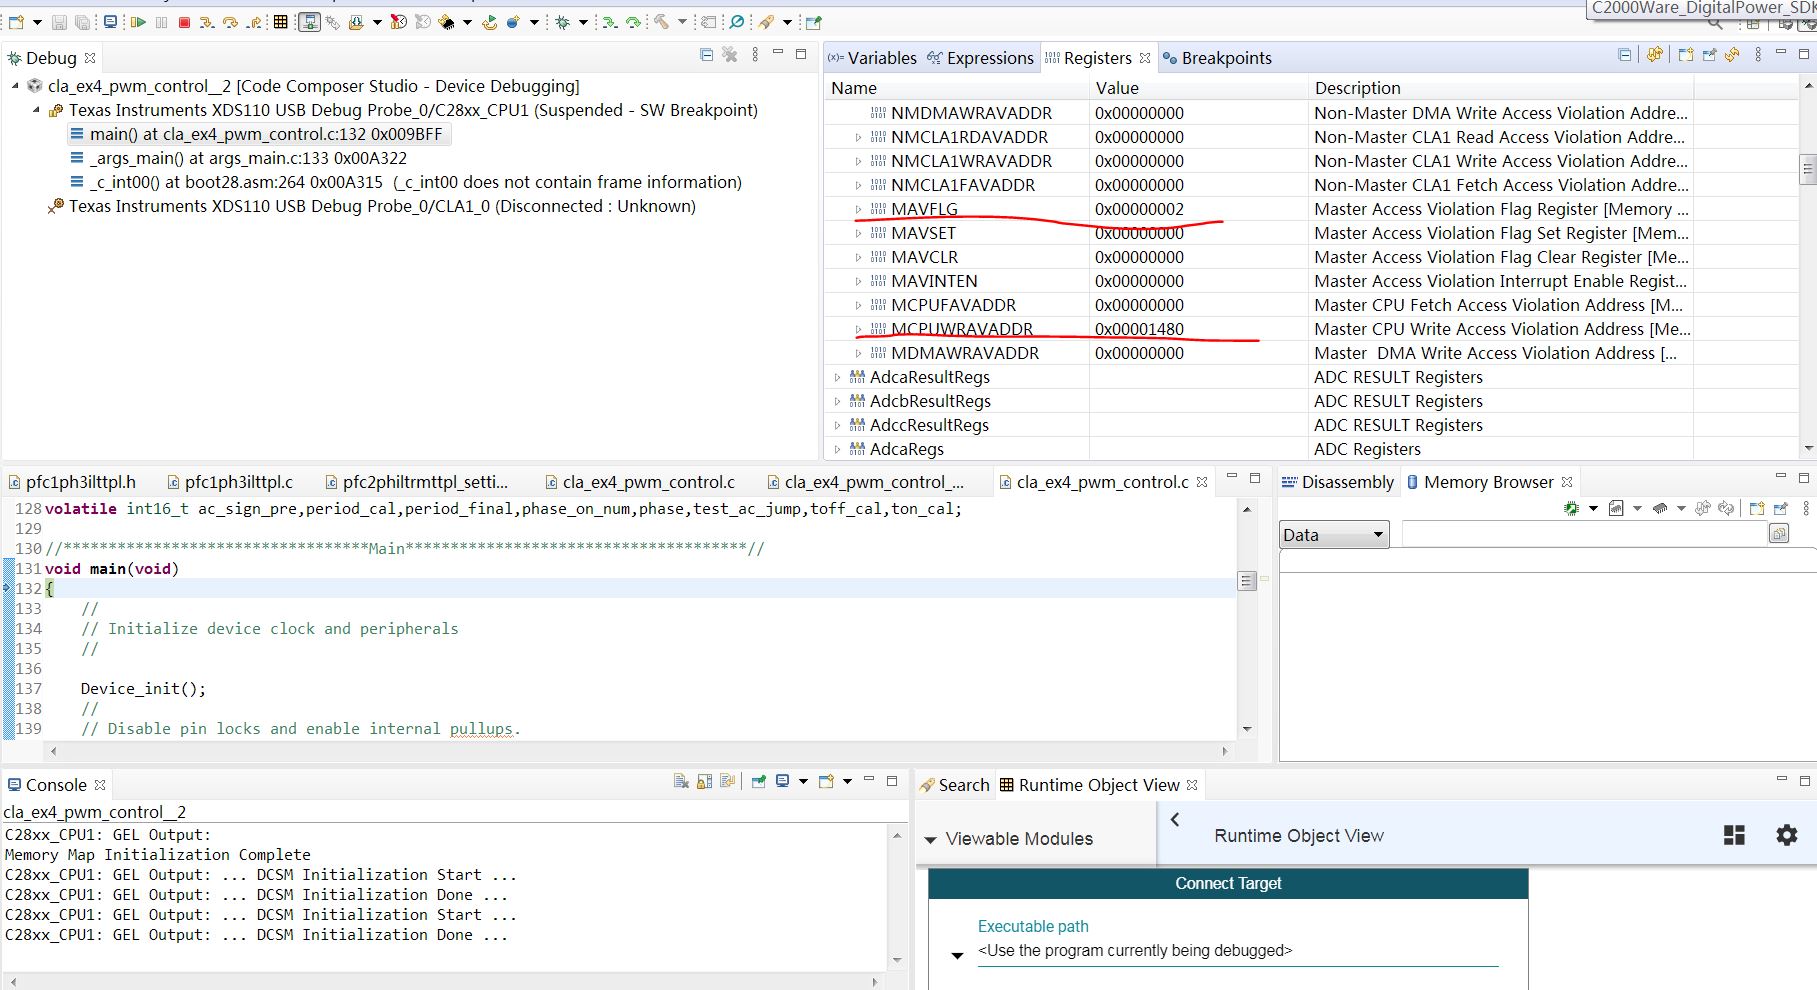Click the Step Over toolbar icon
Viewport: 1817px width, 990px height.
click(230, 22)
